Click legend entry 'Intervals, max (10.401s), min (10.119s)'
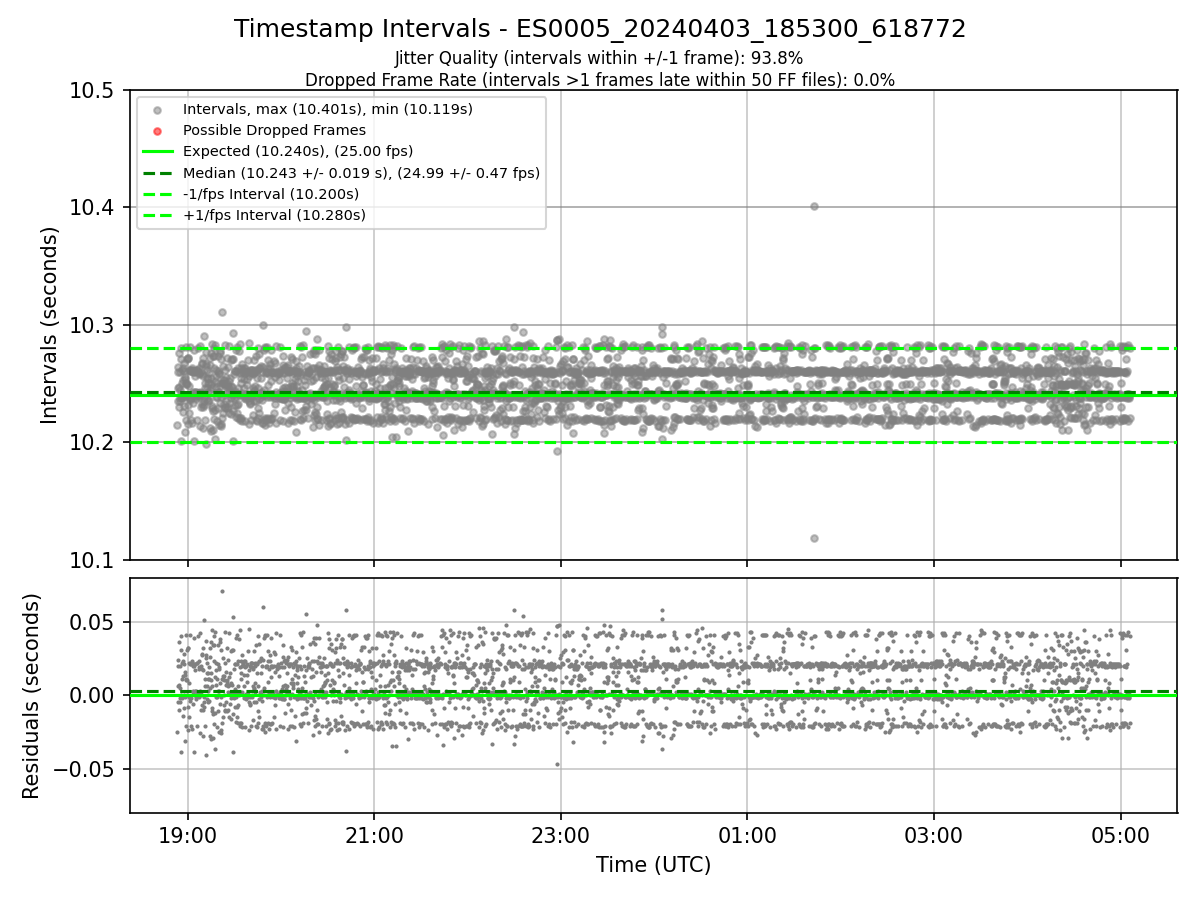Viewport: 1200px width, 900px height. pos(328,108)
